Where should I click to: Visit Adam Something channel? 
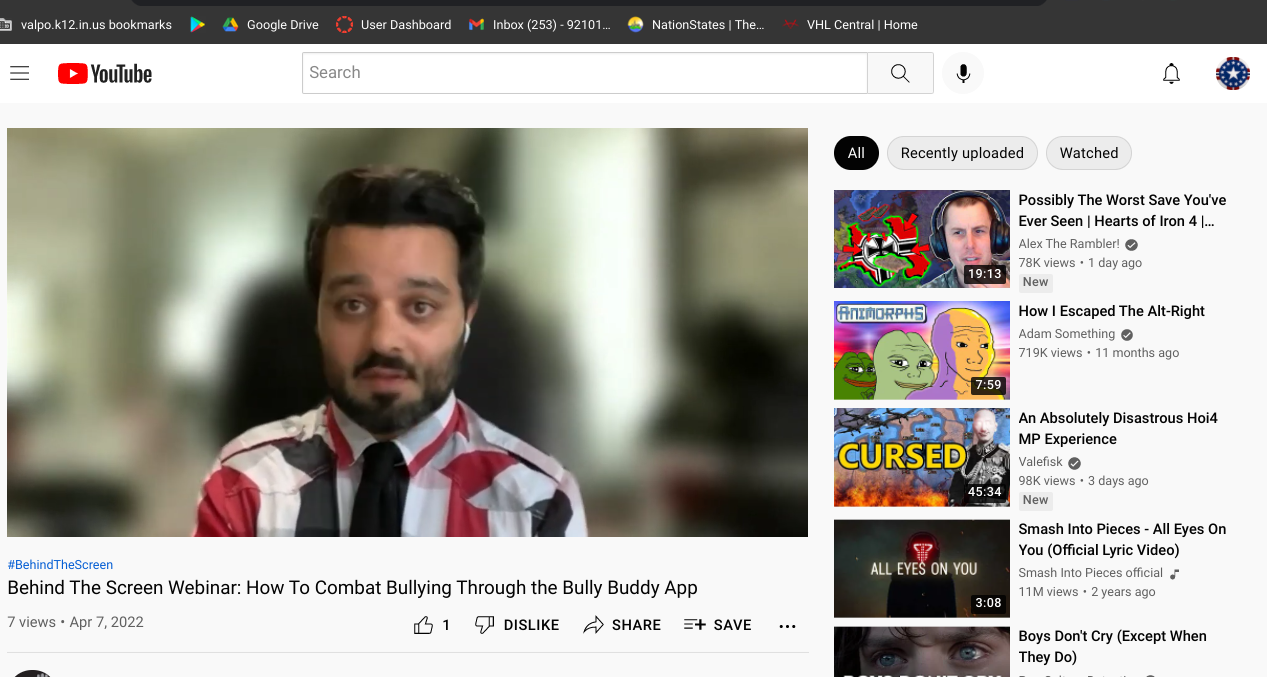[x=1067, y=334]
